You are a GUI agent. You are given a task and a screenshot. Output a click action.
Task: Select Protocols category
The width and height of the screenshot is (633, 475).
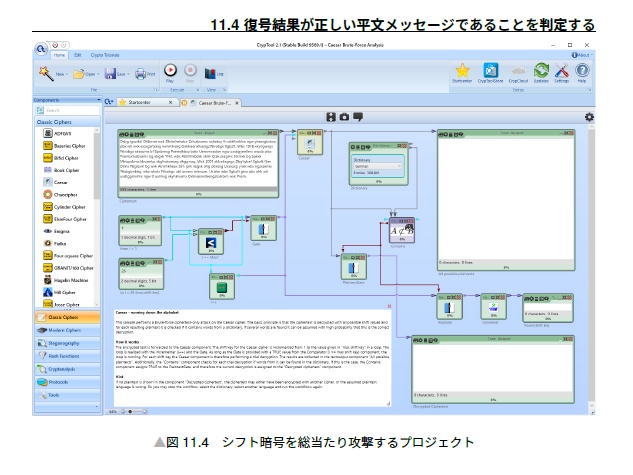[67, 382]
